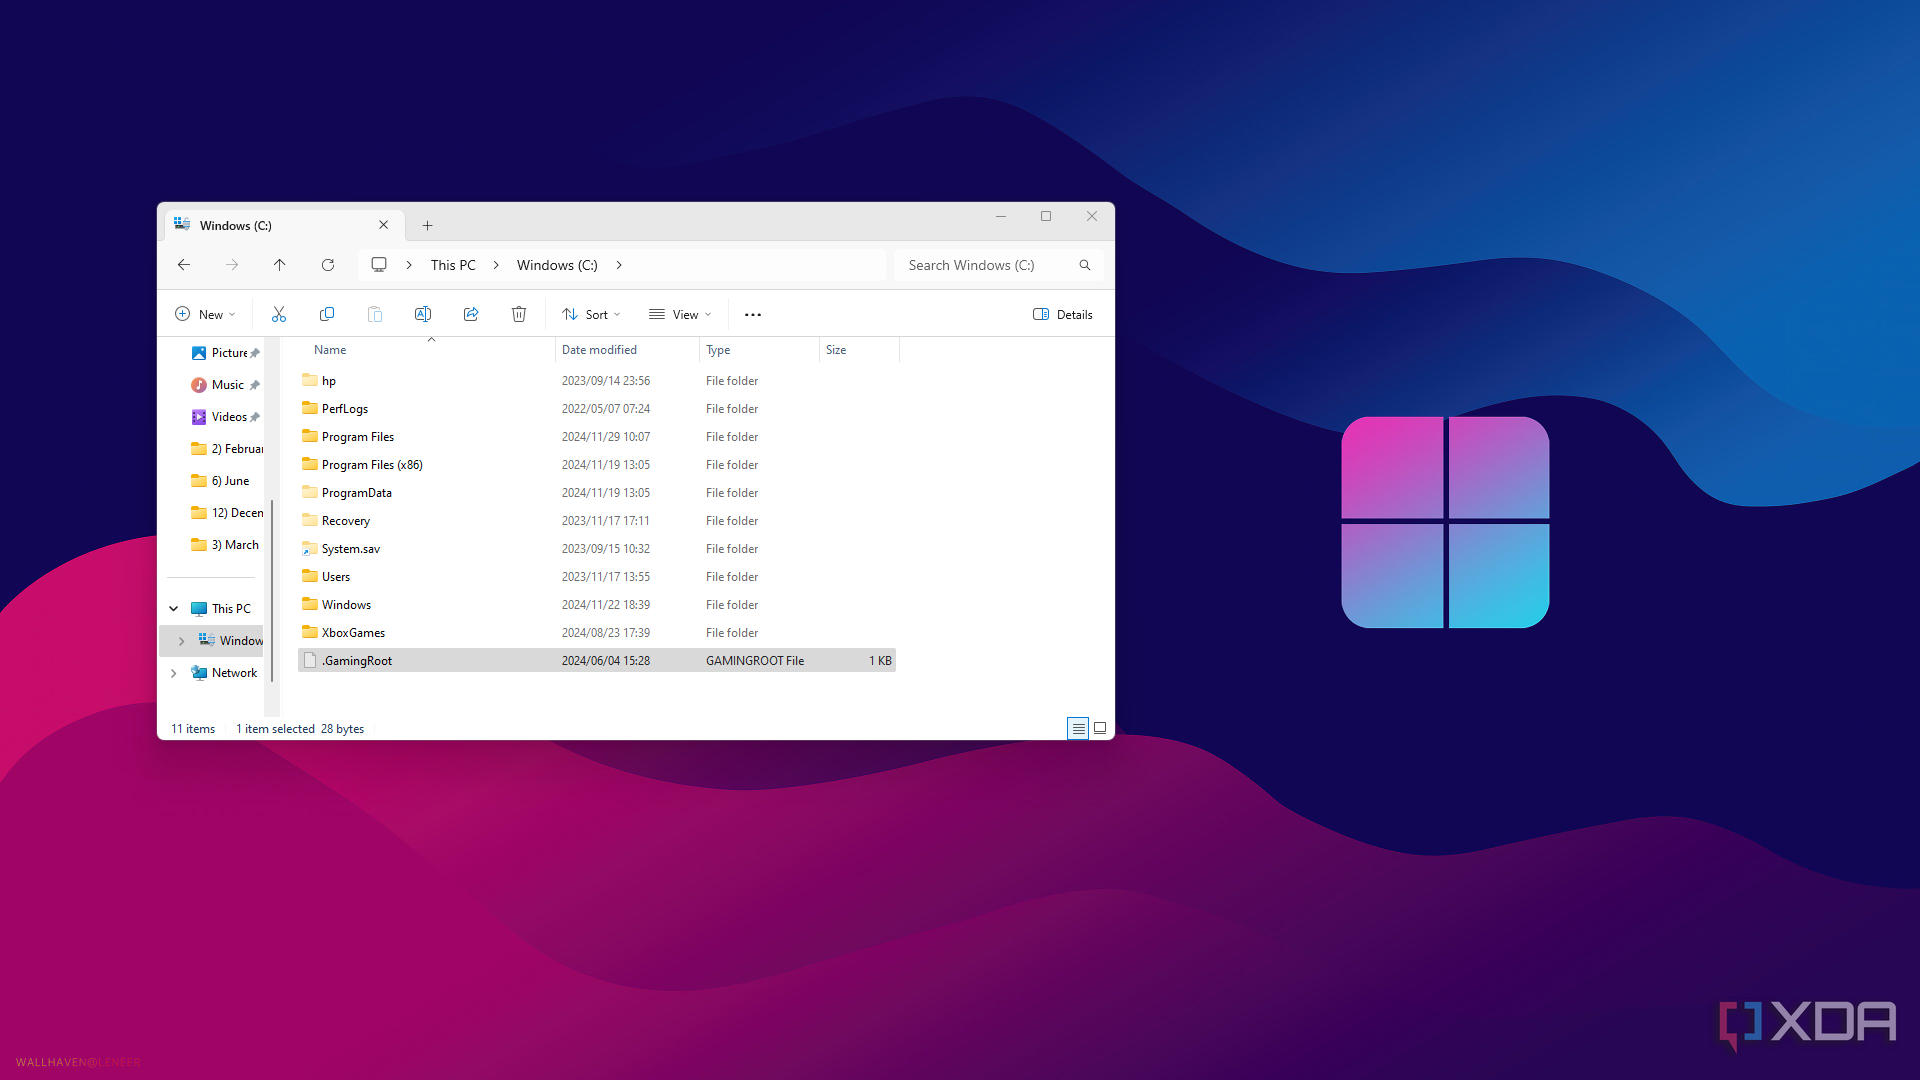1920x1080 pixels.
Task: Go back with the left arrow
Action: click(184, 265)
